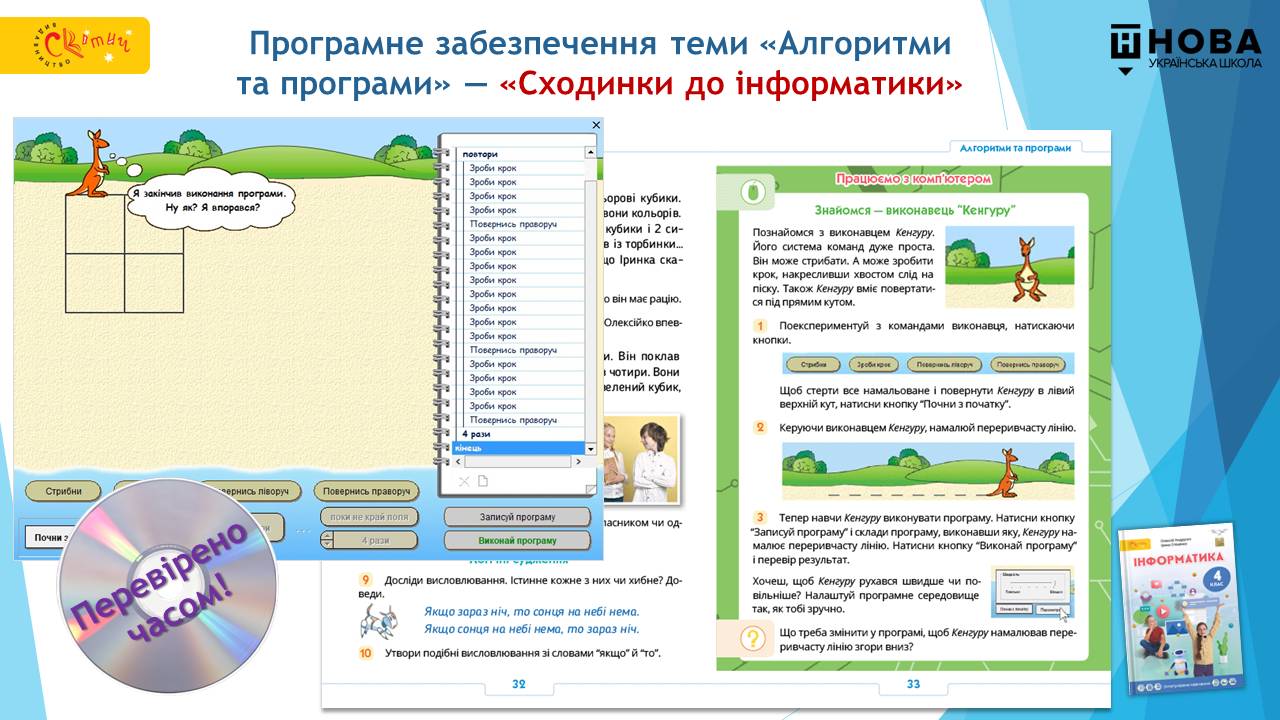Click the Повернись ліворуч button pictured on page 33
Screen dimensions: 1280x720
pyautogui.click(x=942, y=365)
